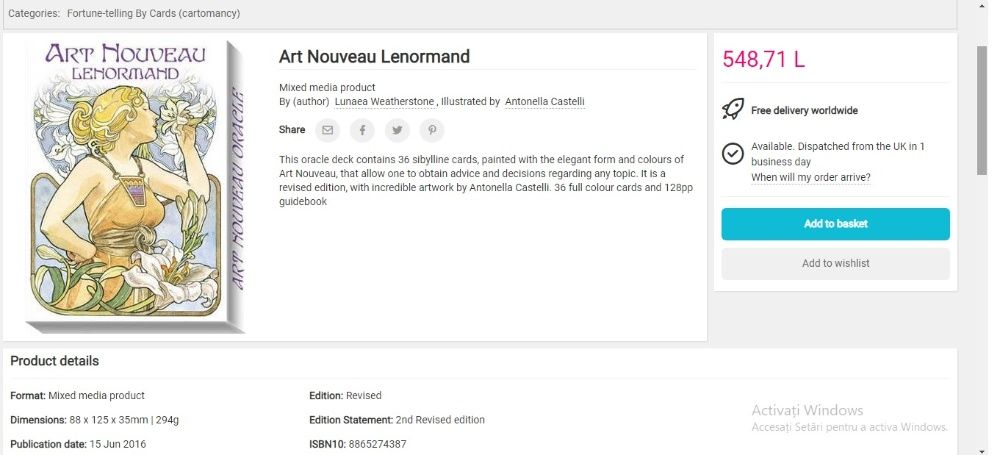
Task: Open the Art Nouveau Lenormand cover image
Action: click(x=137, y=186)
